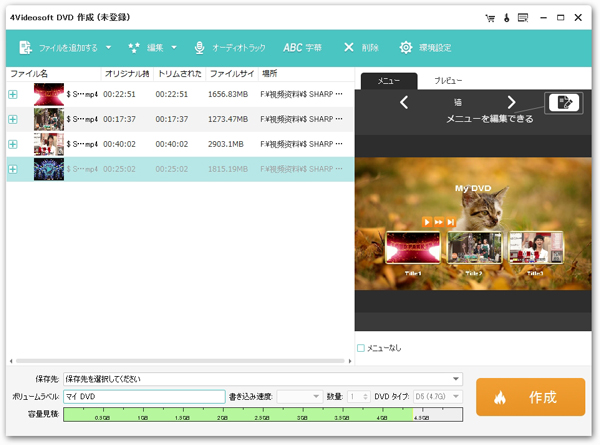Click the My DVD title text in preview
Viewport: 600px width, 445px height.
(x=473, y=188)
